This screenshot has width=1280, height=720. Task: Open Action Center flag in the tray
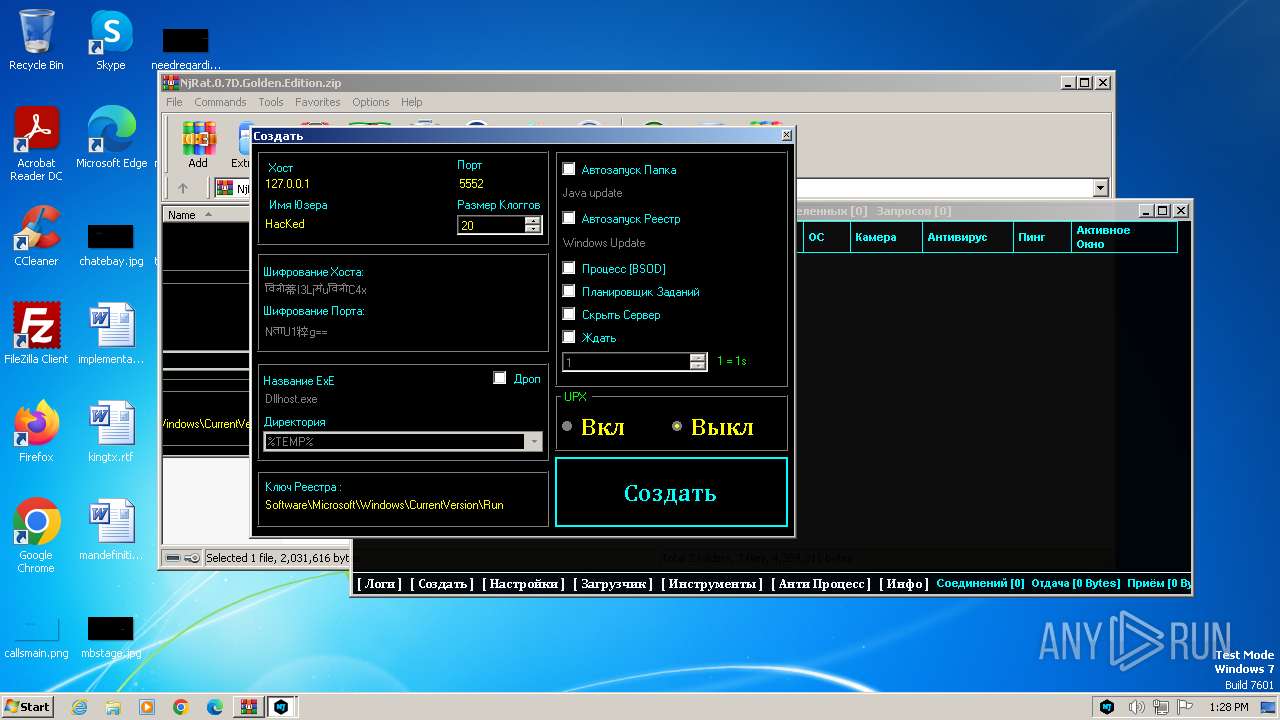[1185, 707]
